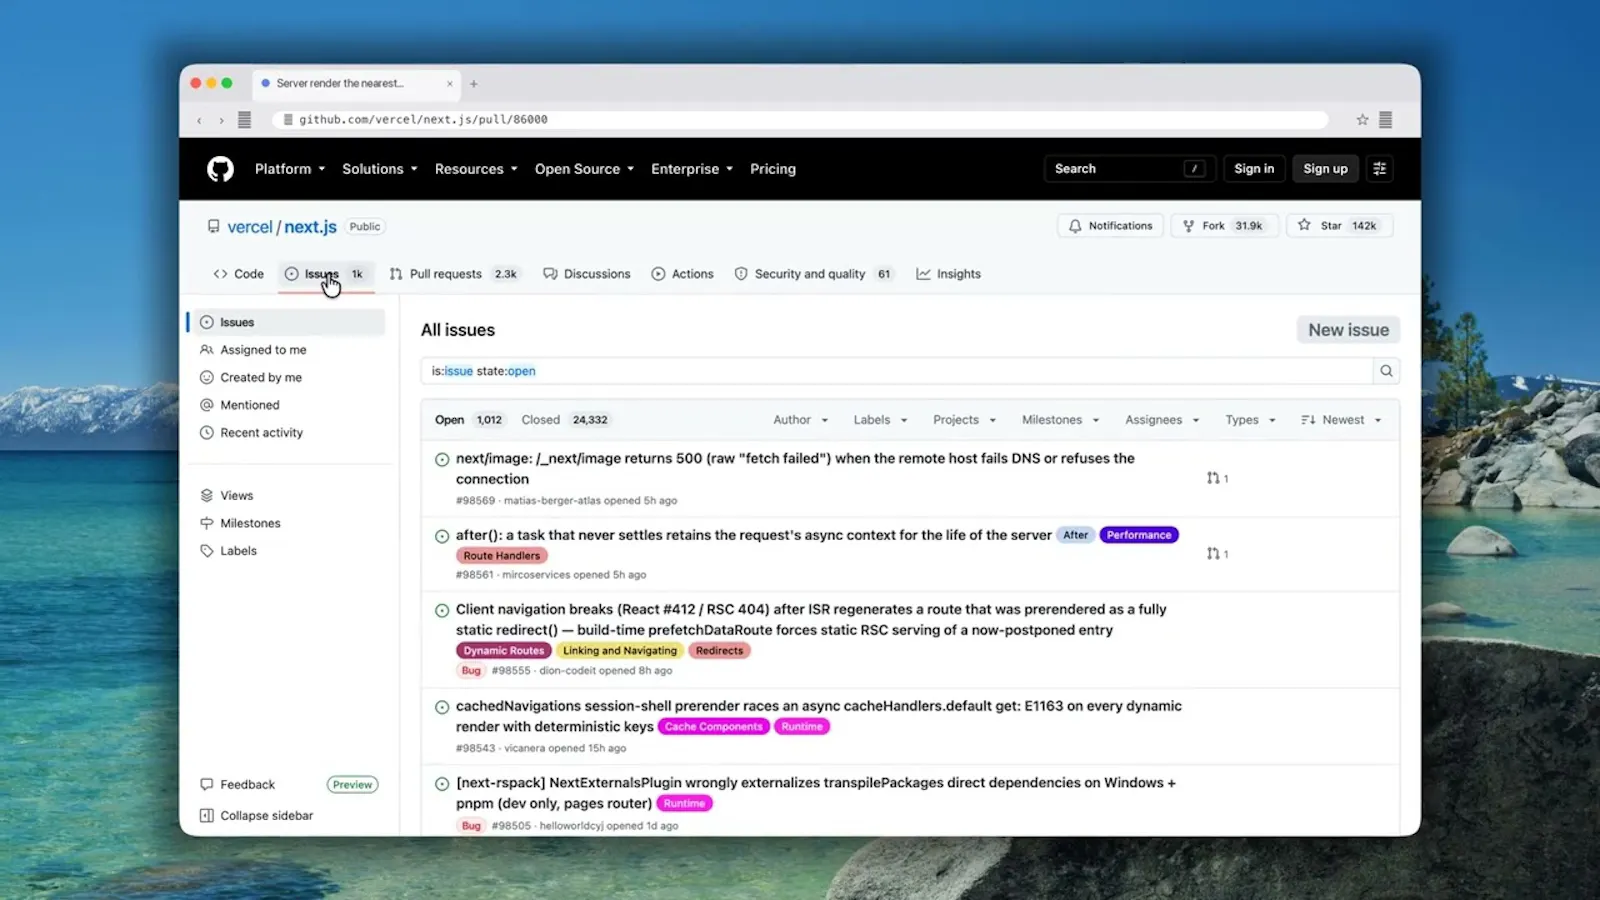
Task: Click the GitHub logo icon
Action: click(220, 169)
